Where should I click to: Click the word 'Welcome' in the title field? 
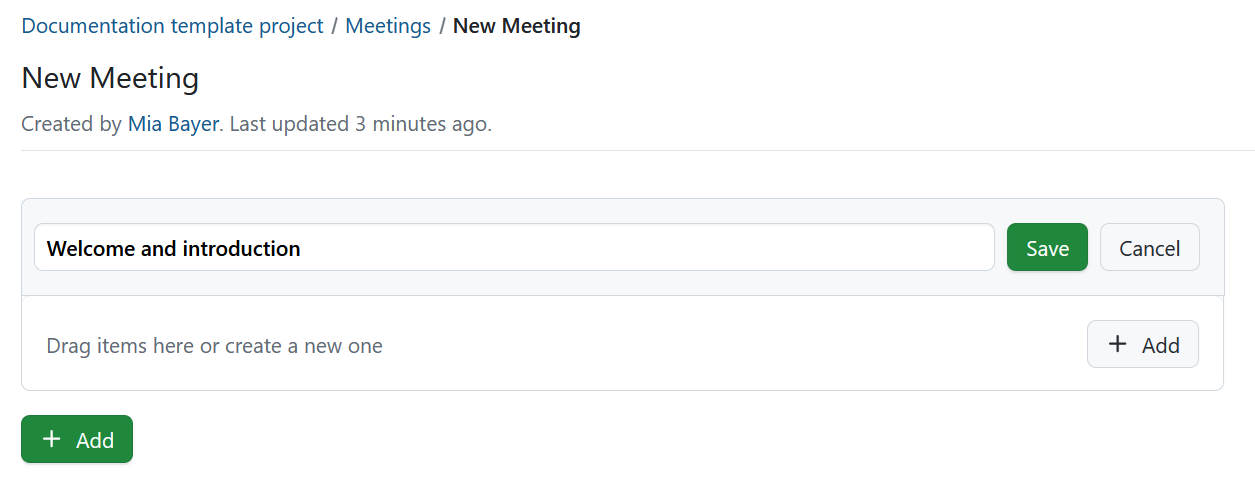pyautogui.click(x=91, y=249)
